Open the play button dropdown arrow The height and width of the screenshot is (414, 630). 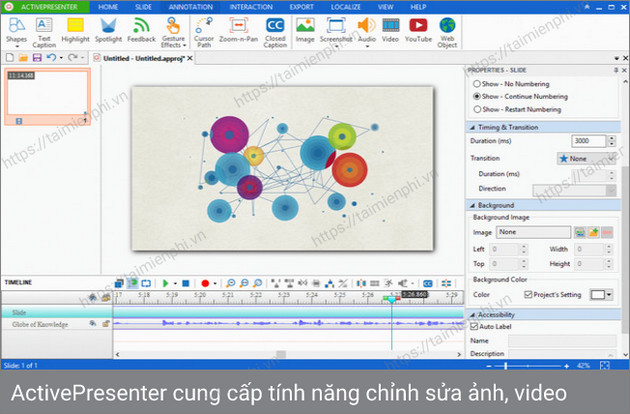pos(175,284)
